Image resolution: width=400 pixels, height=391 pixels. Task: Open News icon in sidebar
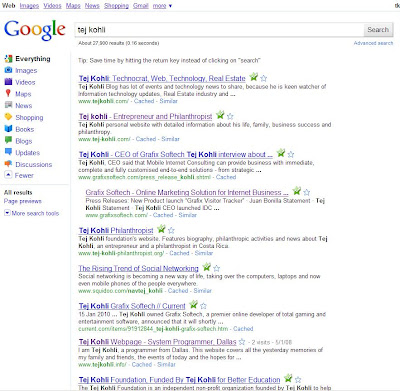tap(8, 105)
